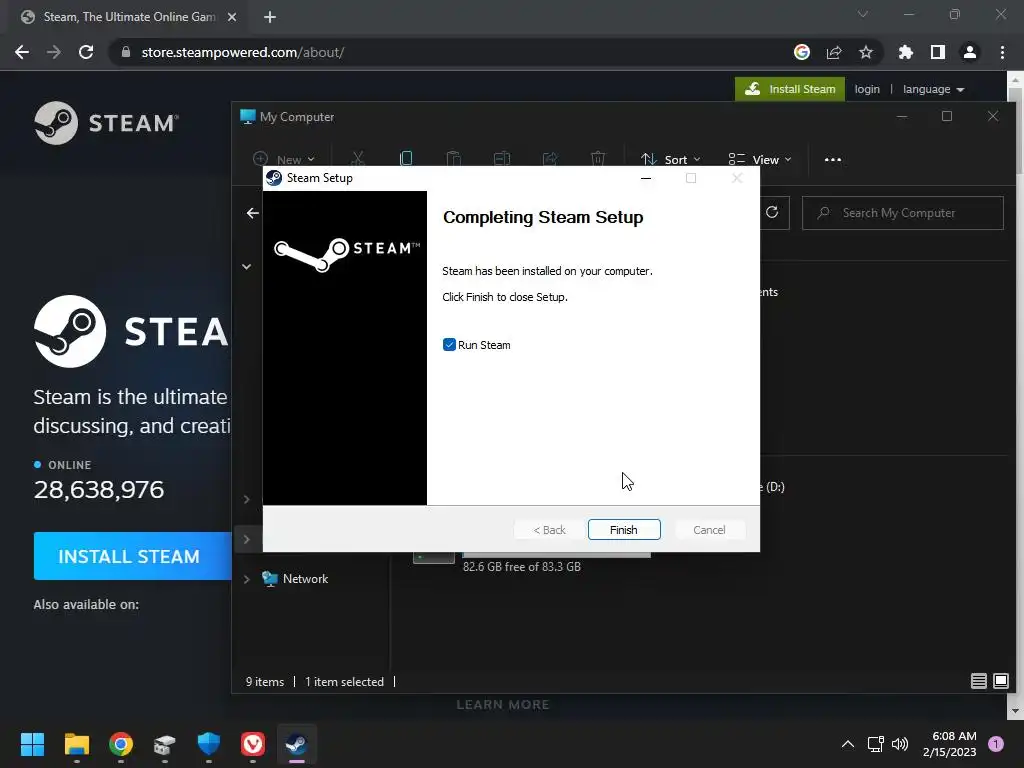Click the drive D: storage usage bar
1024x768 pixels.
[x=556, y=555]
